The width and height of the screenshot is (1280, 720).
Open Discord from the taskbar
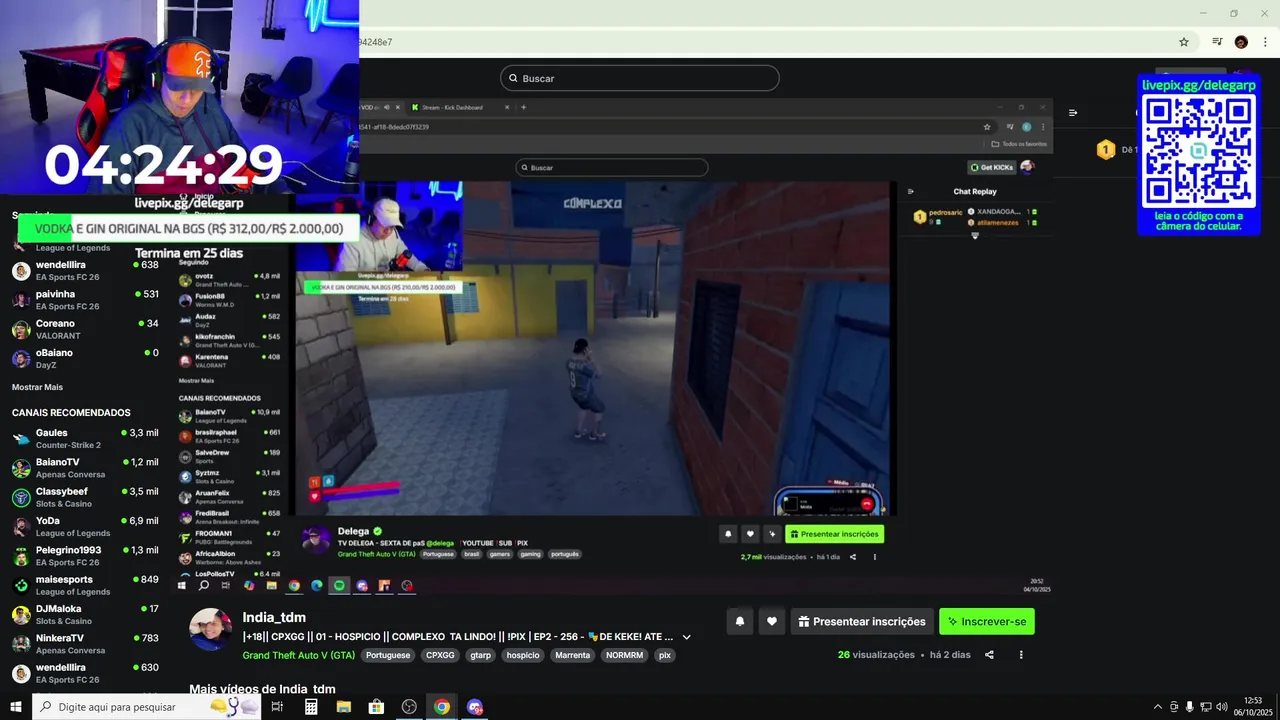point(475,707)
